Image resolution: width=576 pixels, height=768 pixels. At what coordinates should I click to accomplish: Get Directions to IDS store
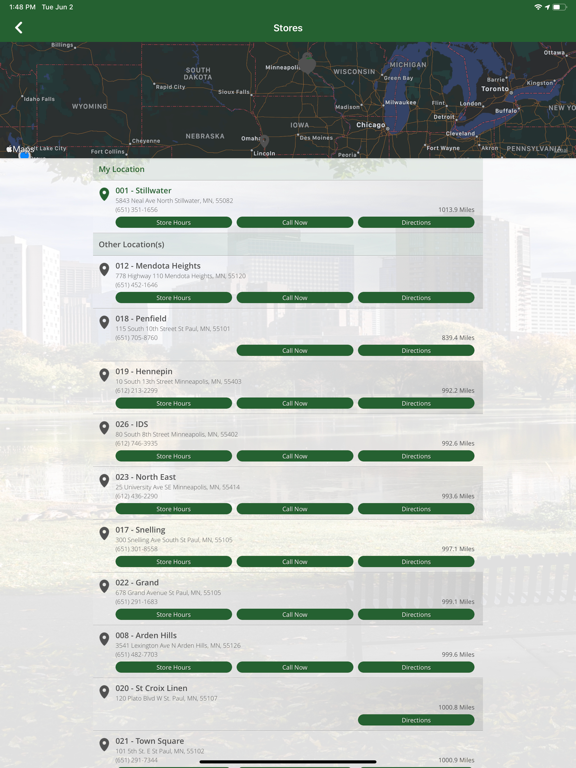point(416,456)
